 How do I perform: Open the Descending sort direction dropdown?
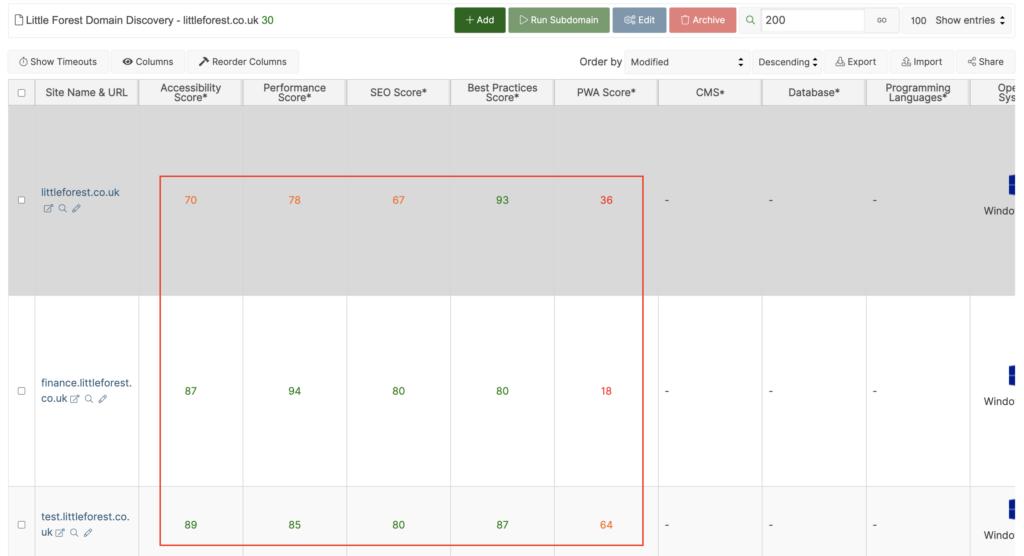[x=788, y=61]
